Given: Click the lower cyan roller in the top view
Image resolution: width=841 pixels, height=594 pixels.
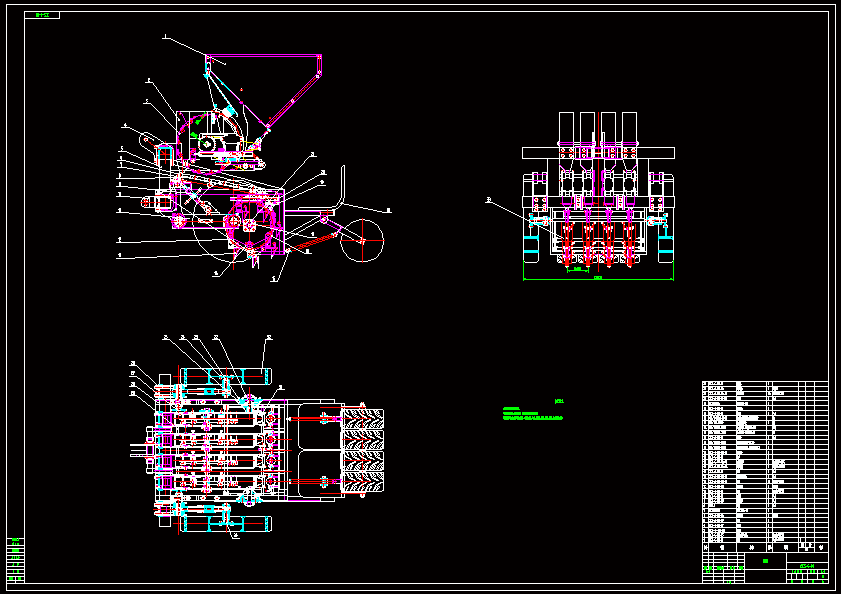Looking at the screenshot, I should coord(225,524).
